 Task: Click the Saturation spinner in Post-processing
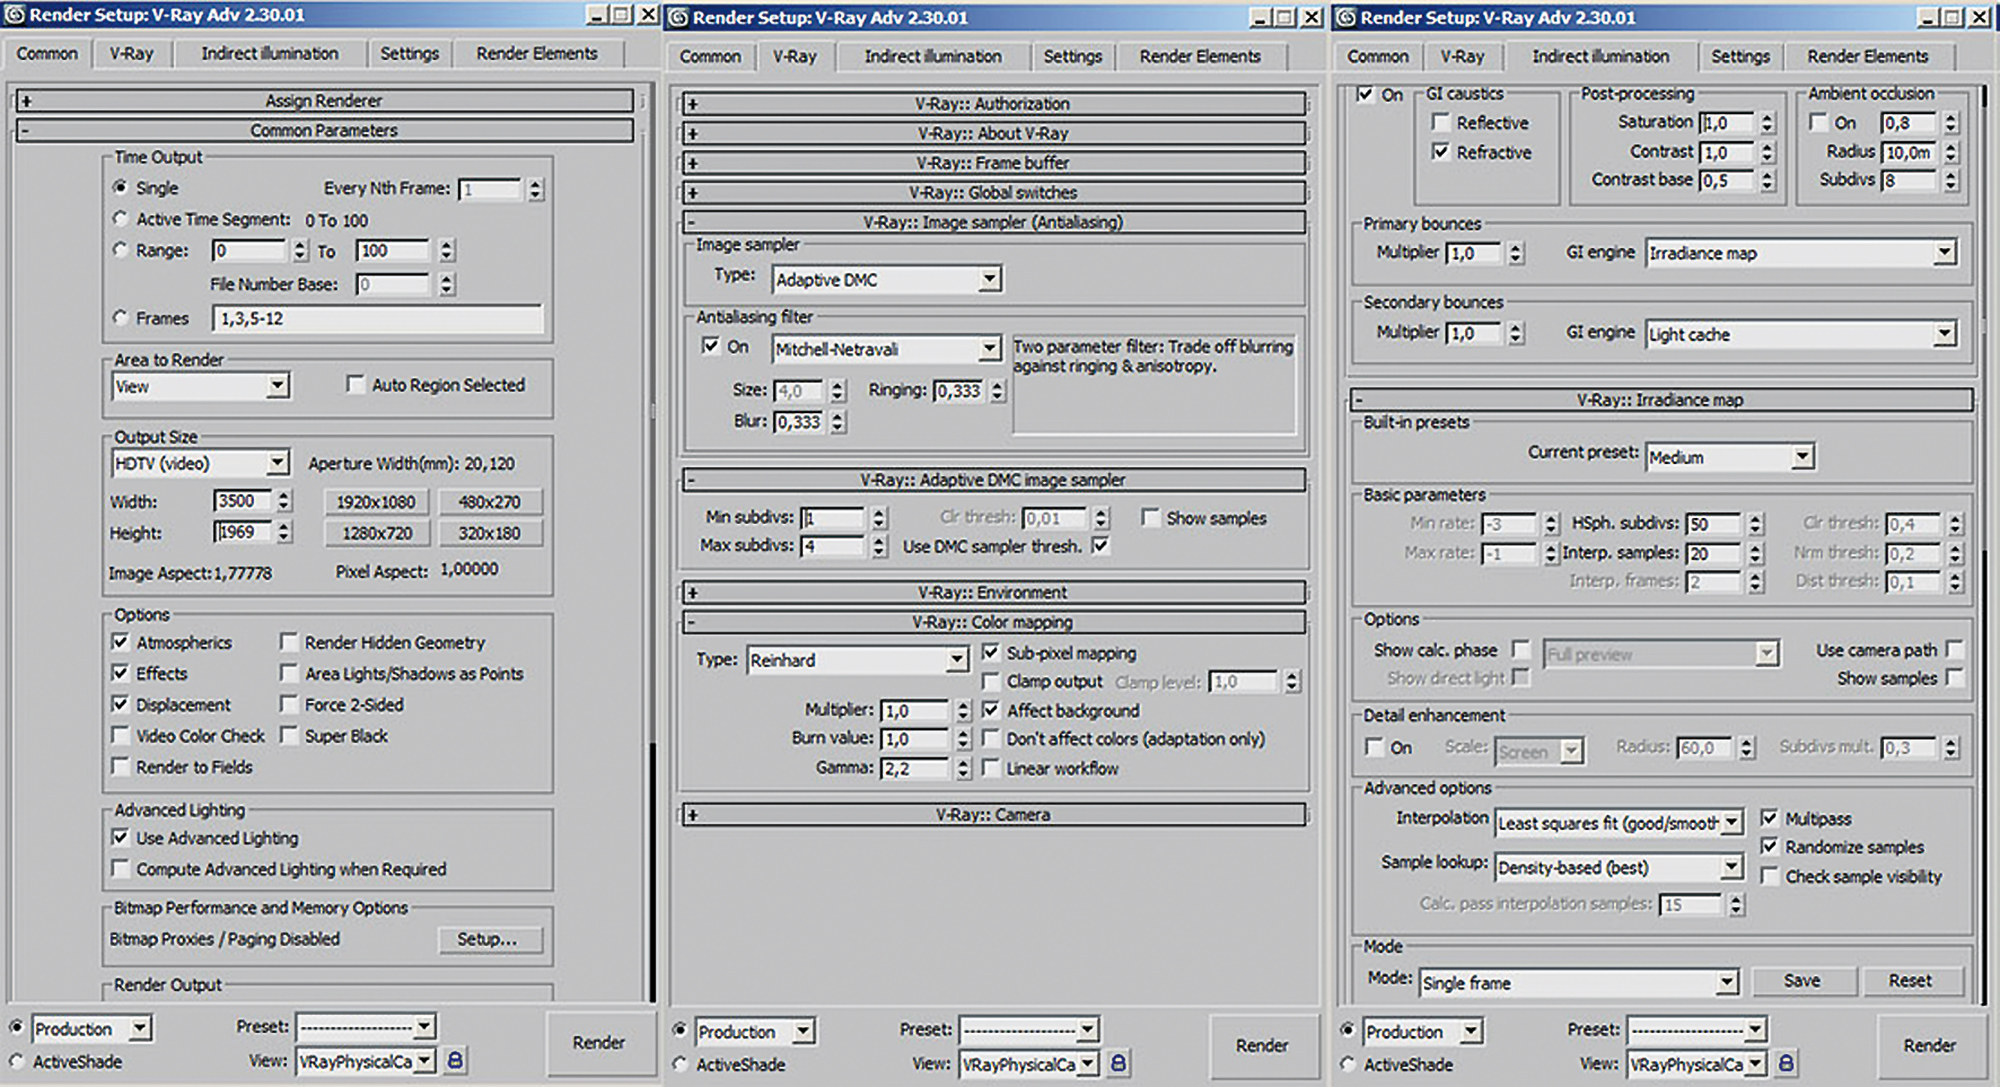pos(1767,123)
